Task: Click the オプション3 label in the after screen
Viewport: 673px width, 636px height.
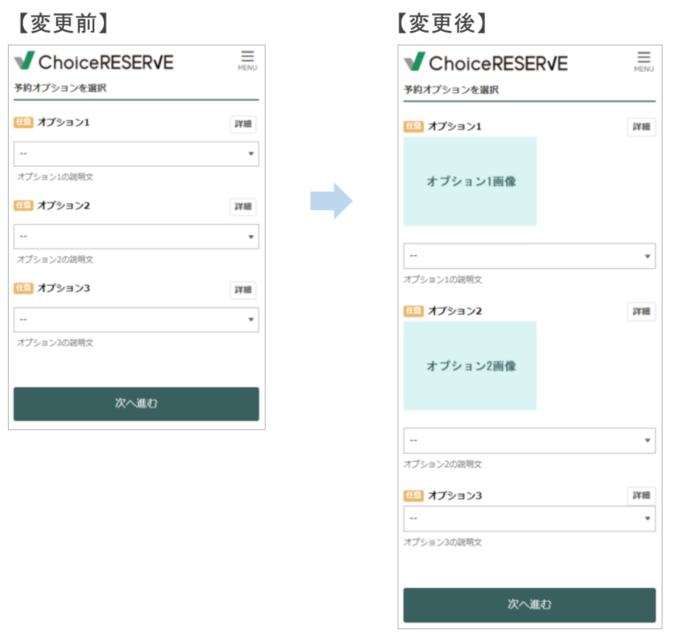Action: coord(455,496)
